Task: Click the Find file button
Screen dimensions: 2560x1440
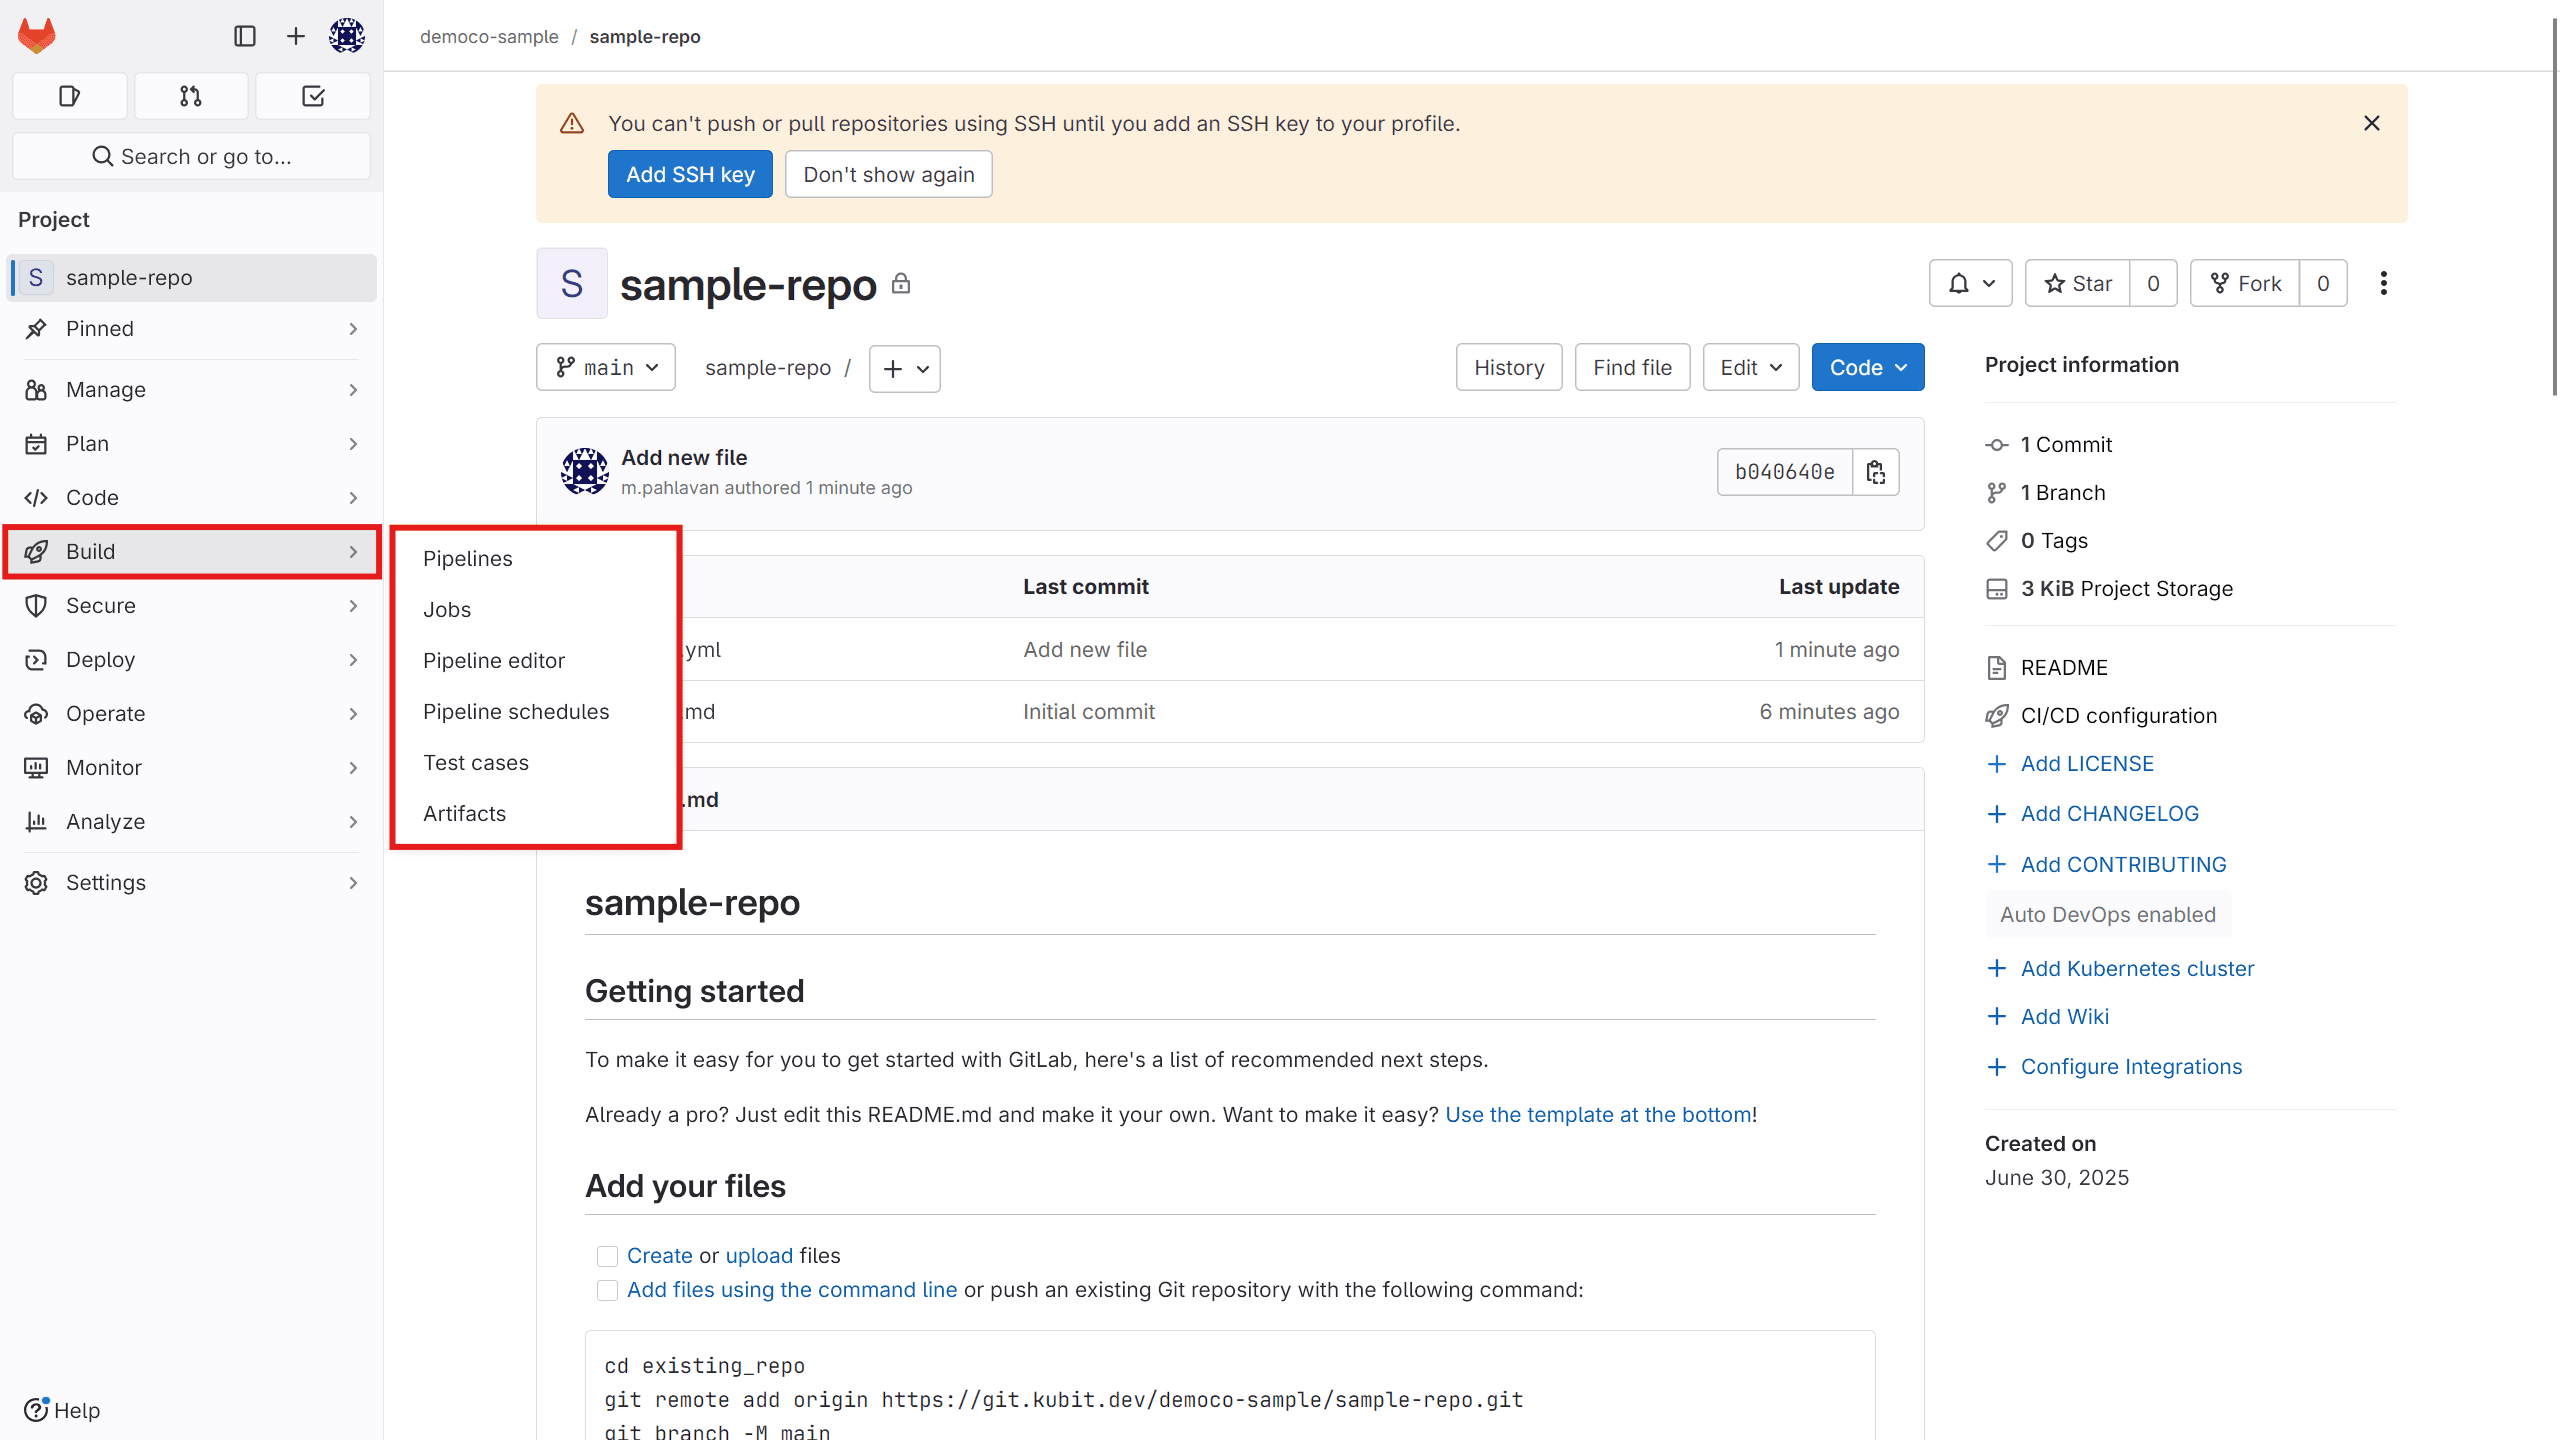Action: pyautogui.click(x=1632, y=367)
